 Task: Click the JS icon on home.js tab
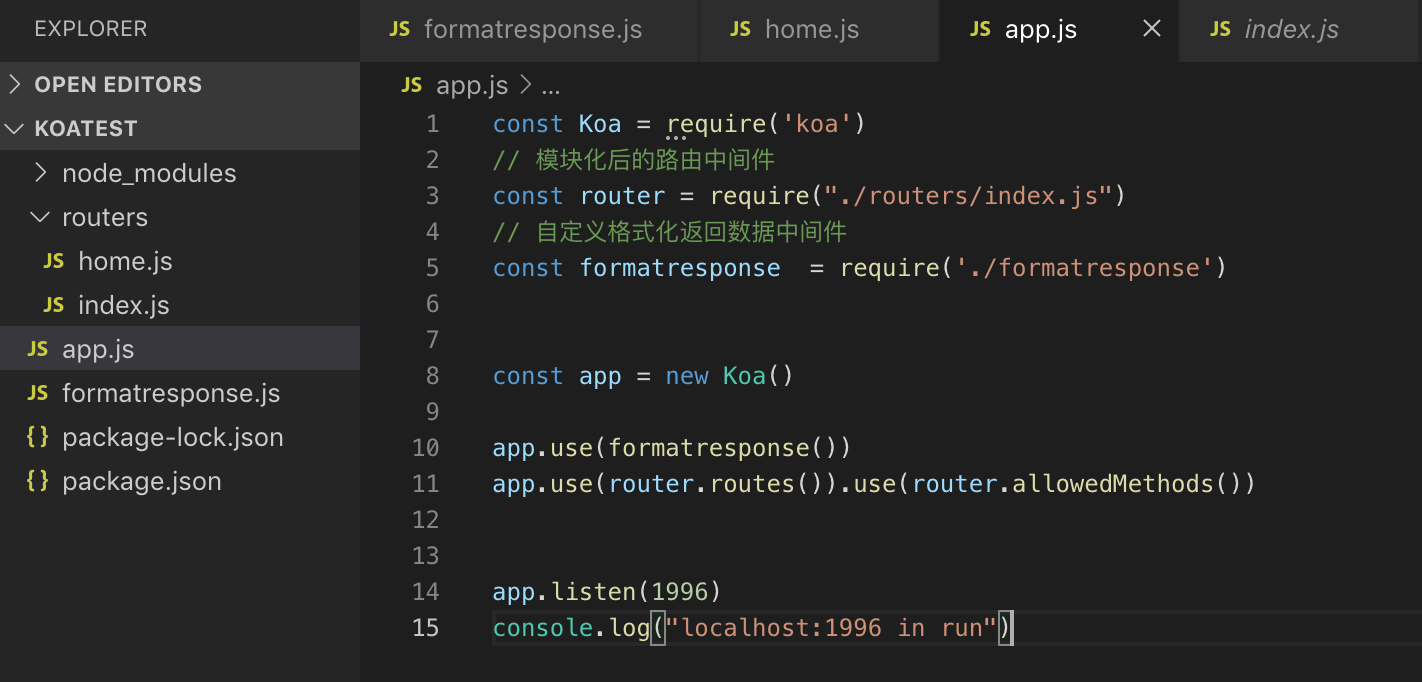pos(740,30)
